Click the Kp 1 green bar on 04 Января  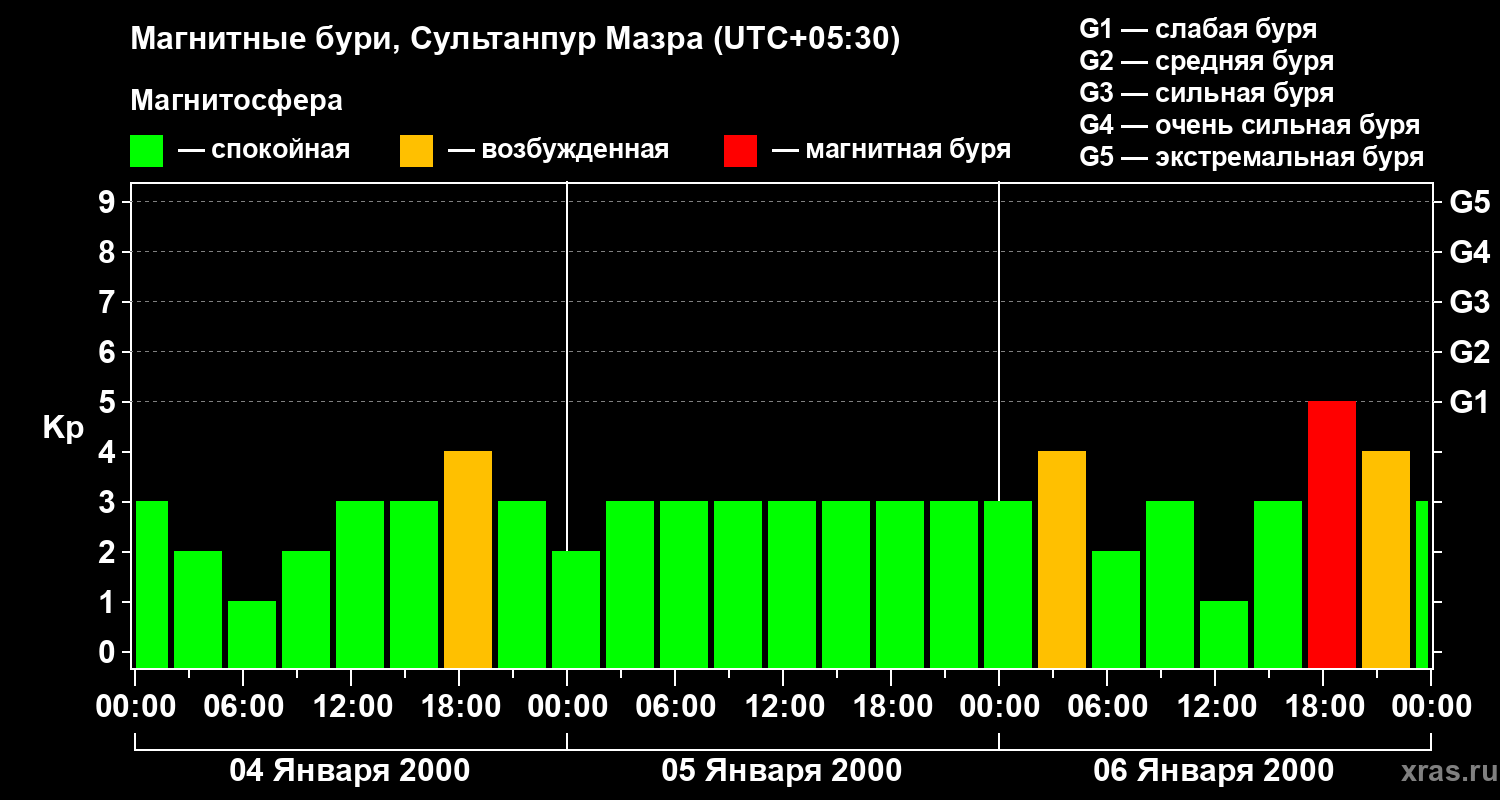click(x=252, y=635)
